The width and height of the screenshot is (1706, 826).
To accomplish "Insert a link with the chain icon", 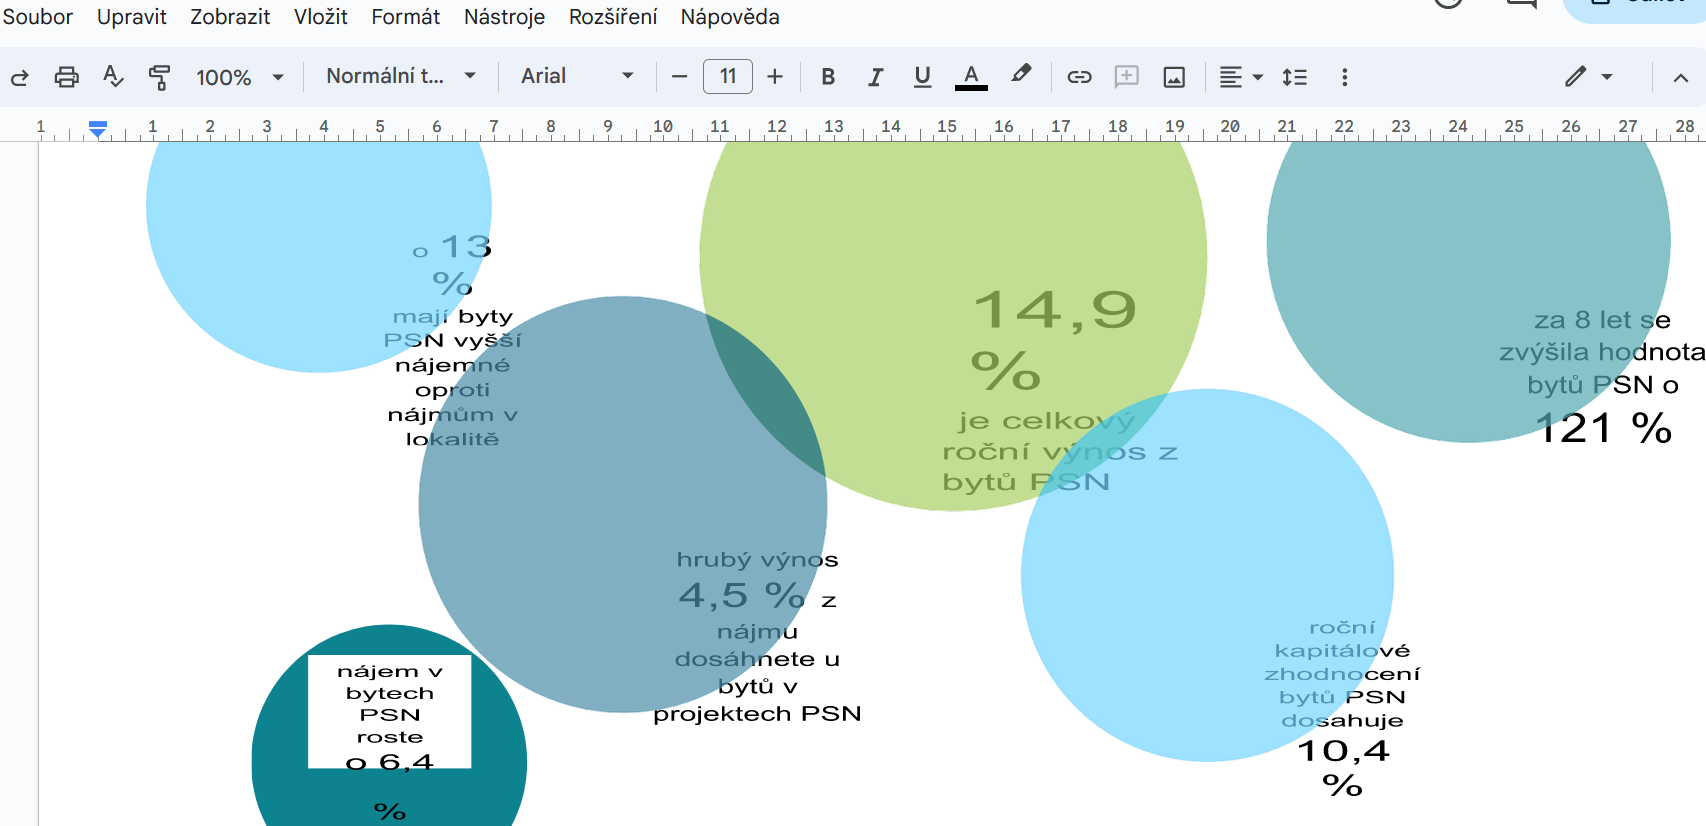I will tap(1079, 77).
